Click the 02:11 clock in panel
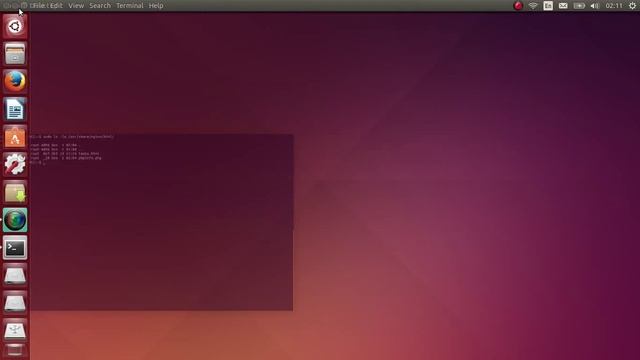 (x=614, y=6)
